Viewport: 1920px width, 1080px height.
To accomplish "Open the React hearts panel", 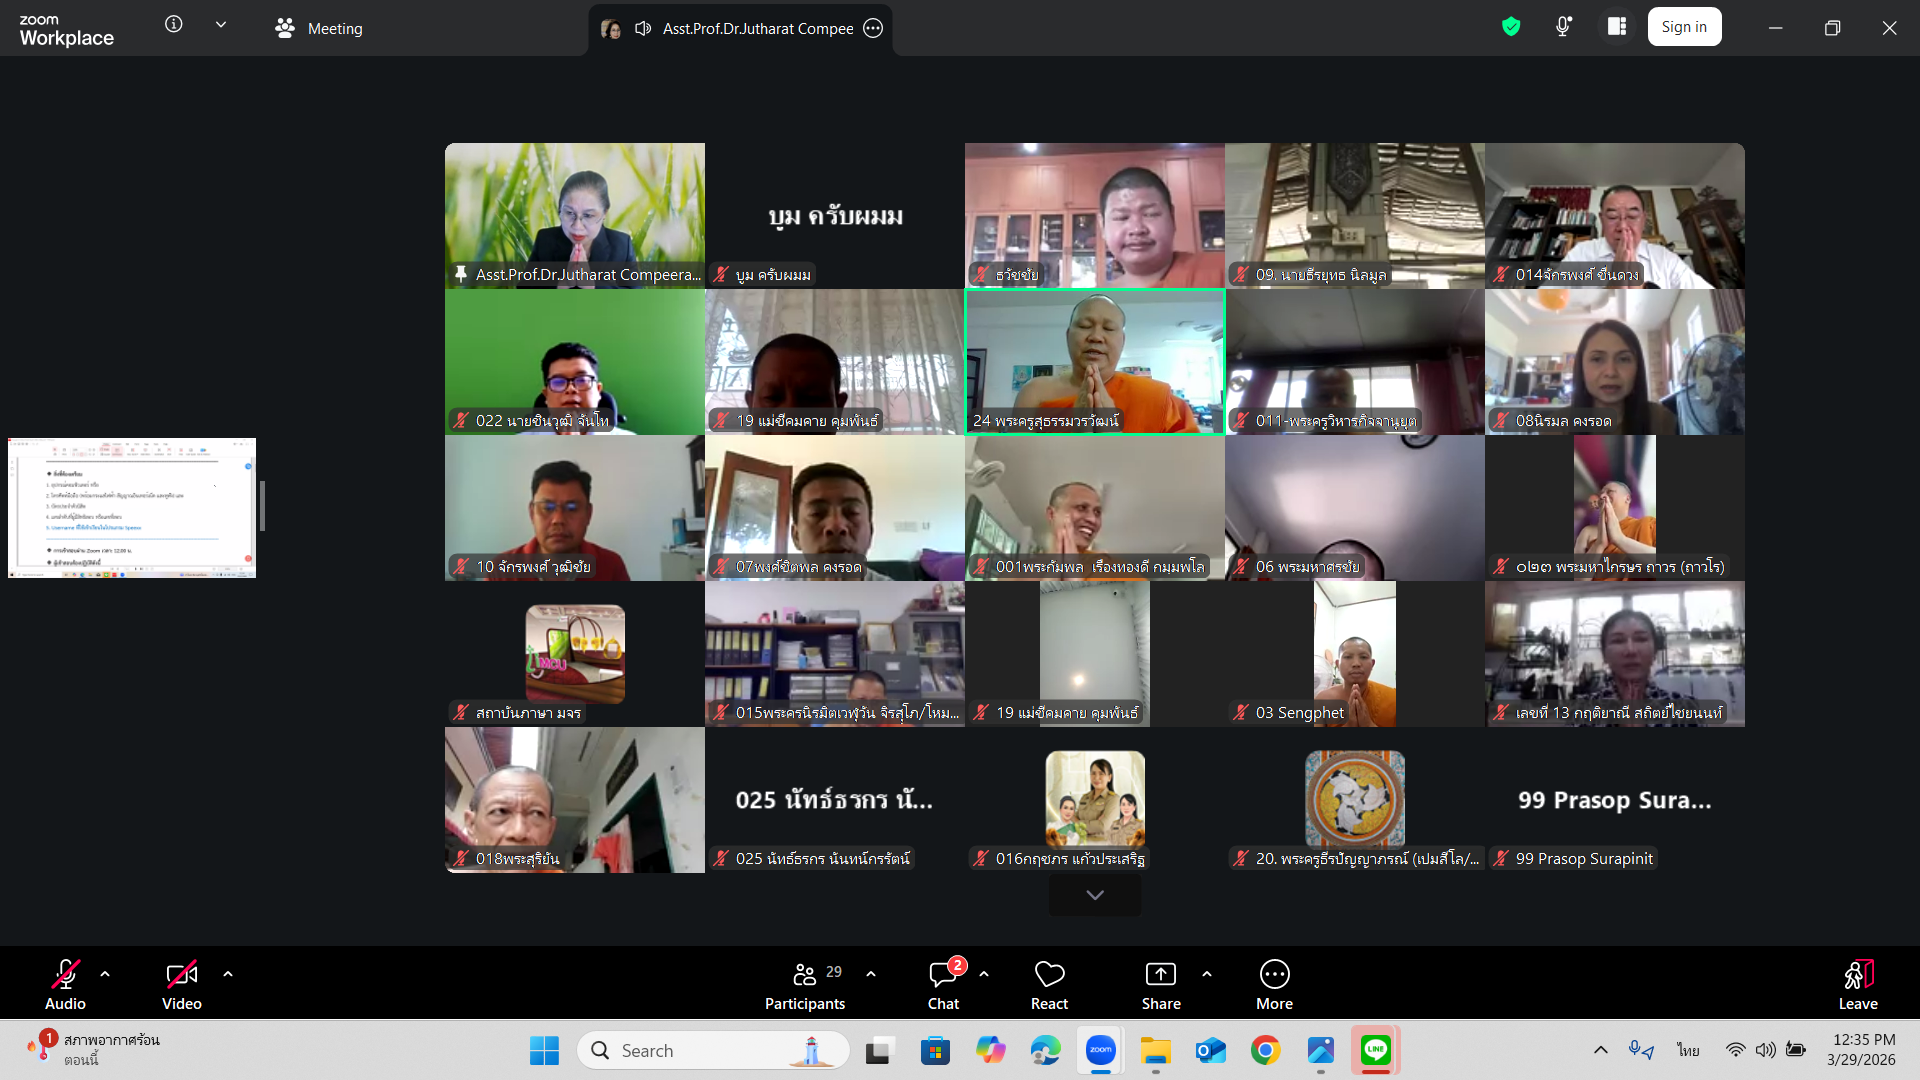I will point(1049,985).
